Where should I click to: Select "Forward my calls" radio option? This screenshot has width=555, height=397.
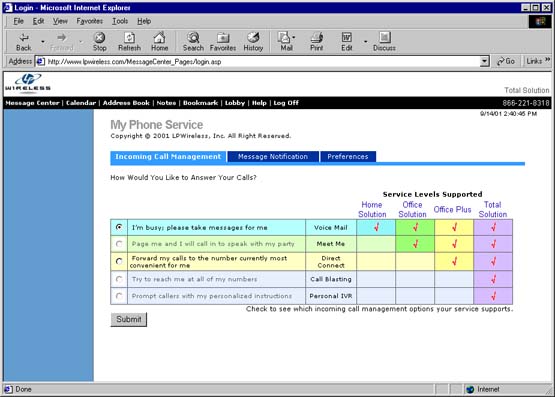pos(119,261)
